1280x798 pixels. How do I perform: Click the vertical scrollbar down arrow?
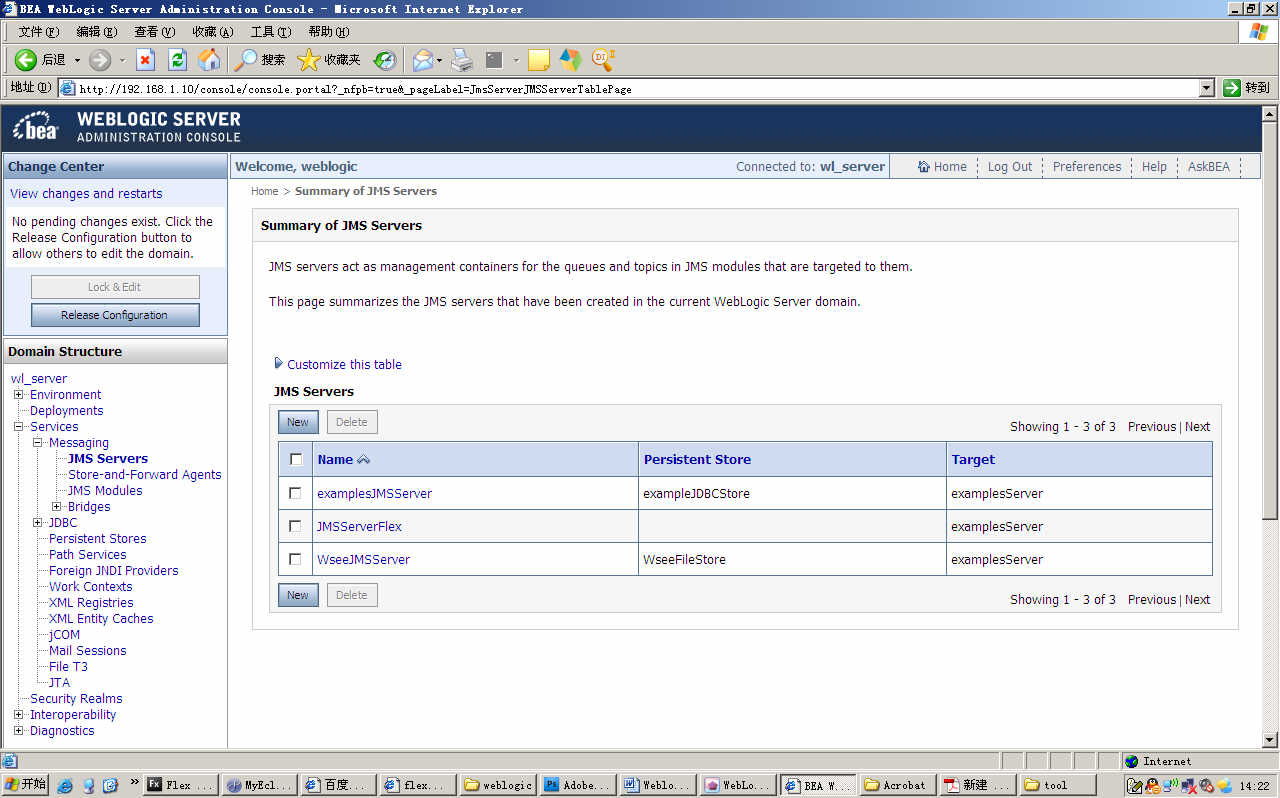click(1271, 740)
